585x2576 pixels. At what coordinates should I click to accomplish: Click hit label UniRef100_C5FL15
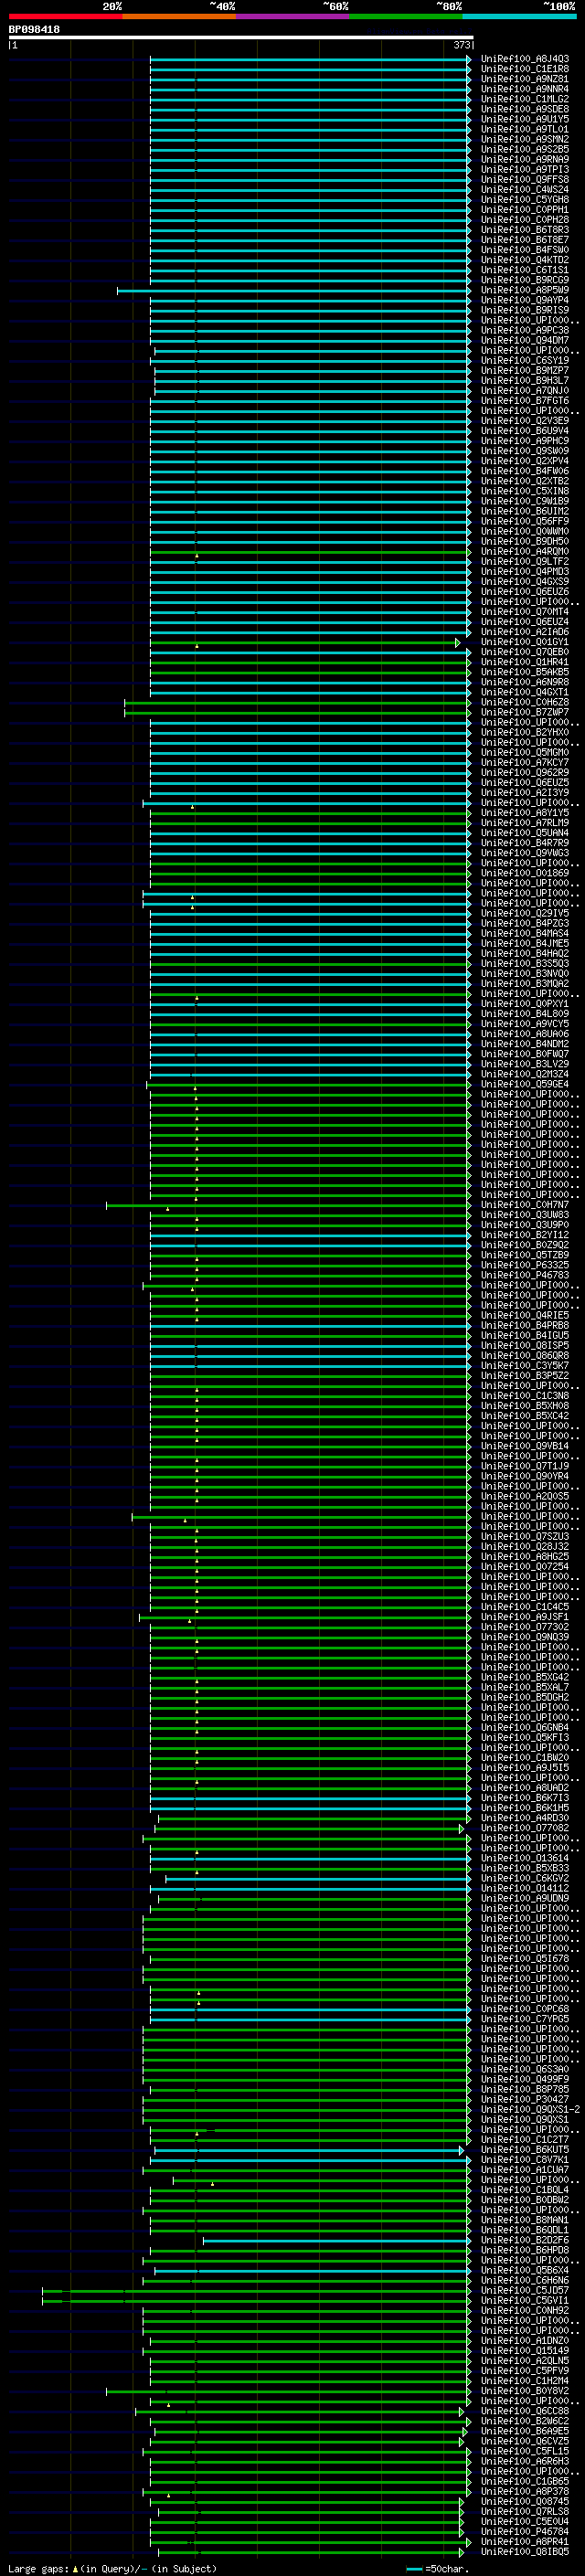[x=525, y=2451]
